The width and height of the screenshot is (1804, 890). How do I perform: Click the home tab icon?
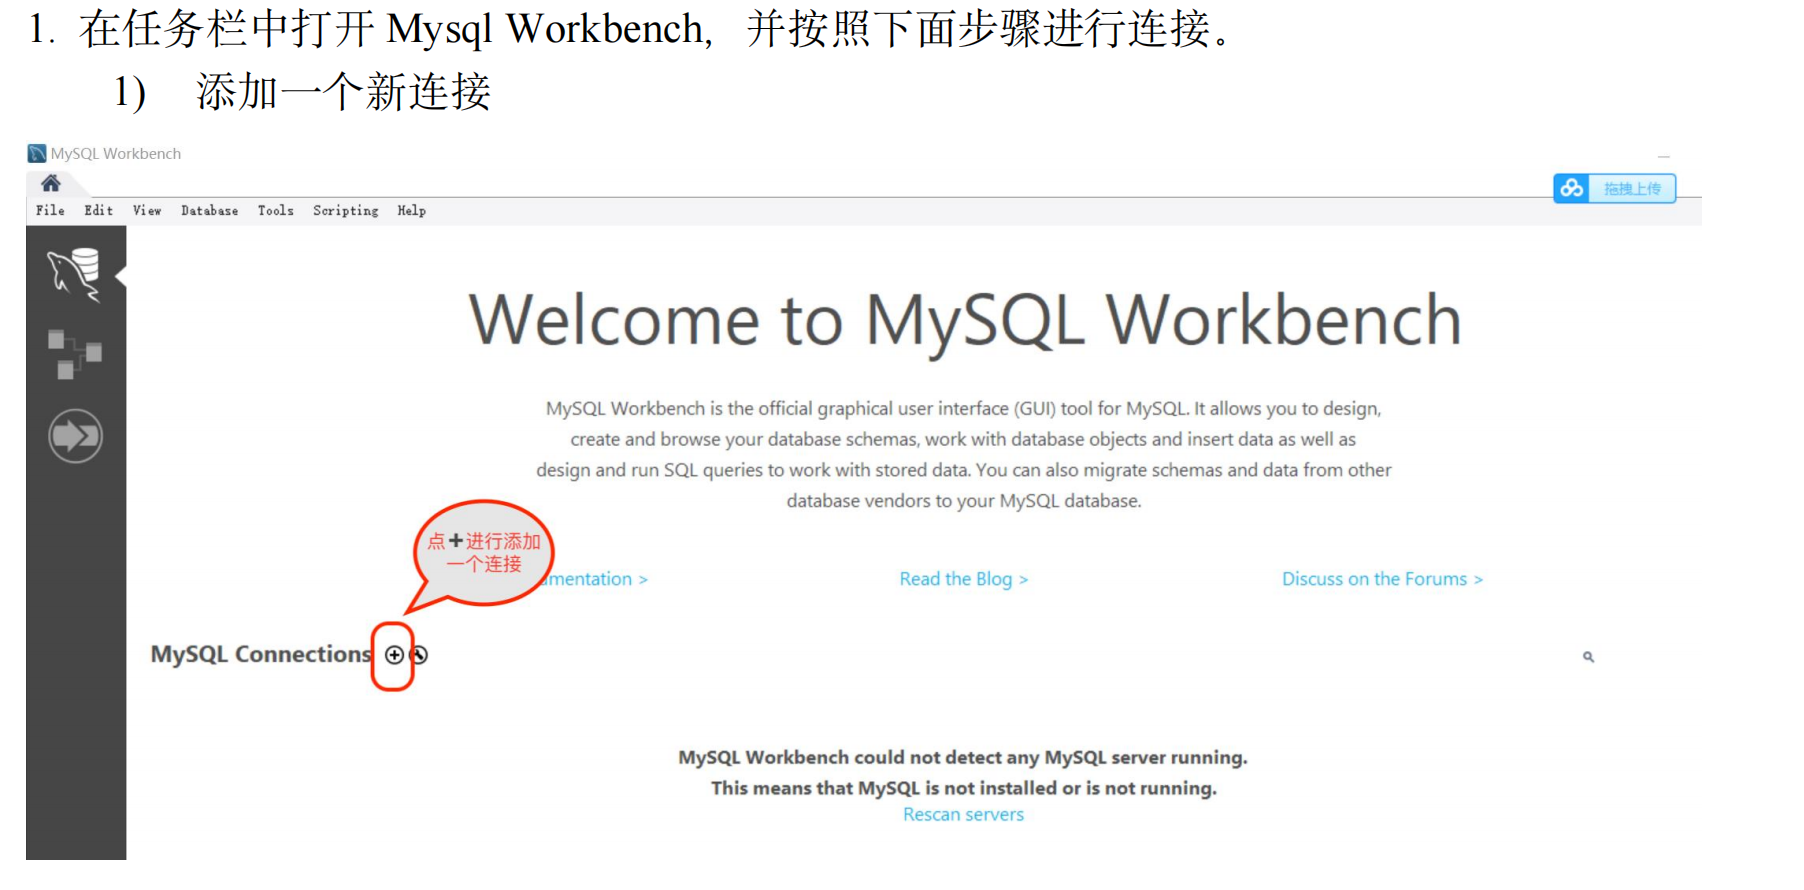click(x=51, y=183)
